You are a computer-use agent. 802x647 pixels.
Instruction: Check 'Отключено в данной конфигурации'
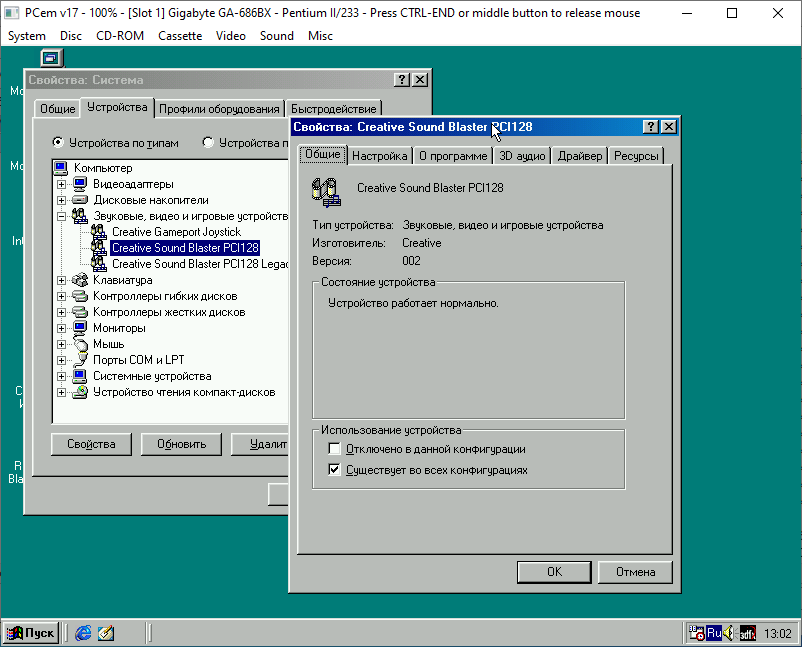334,449
